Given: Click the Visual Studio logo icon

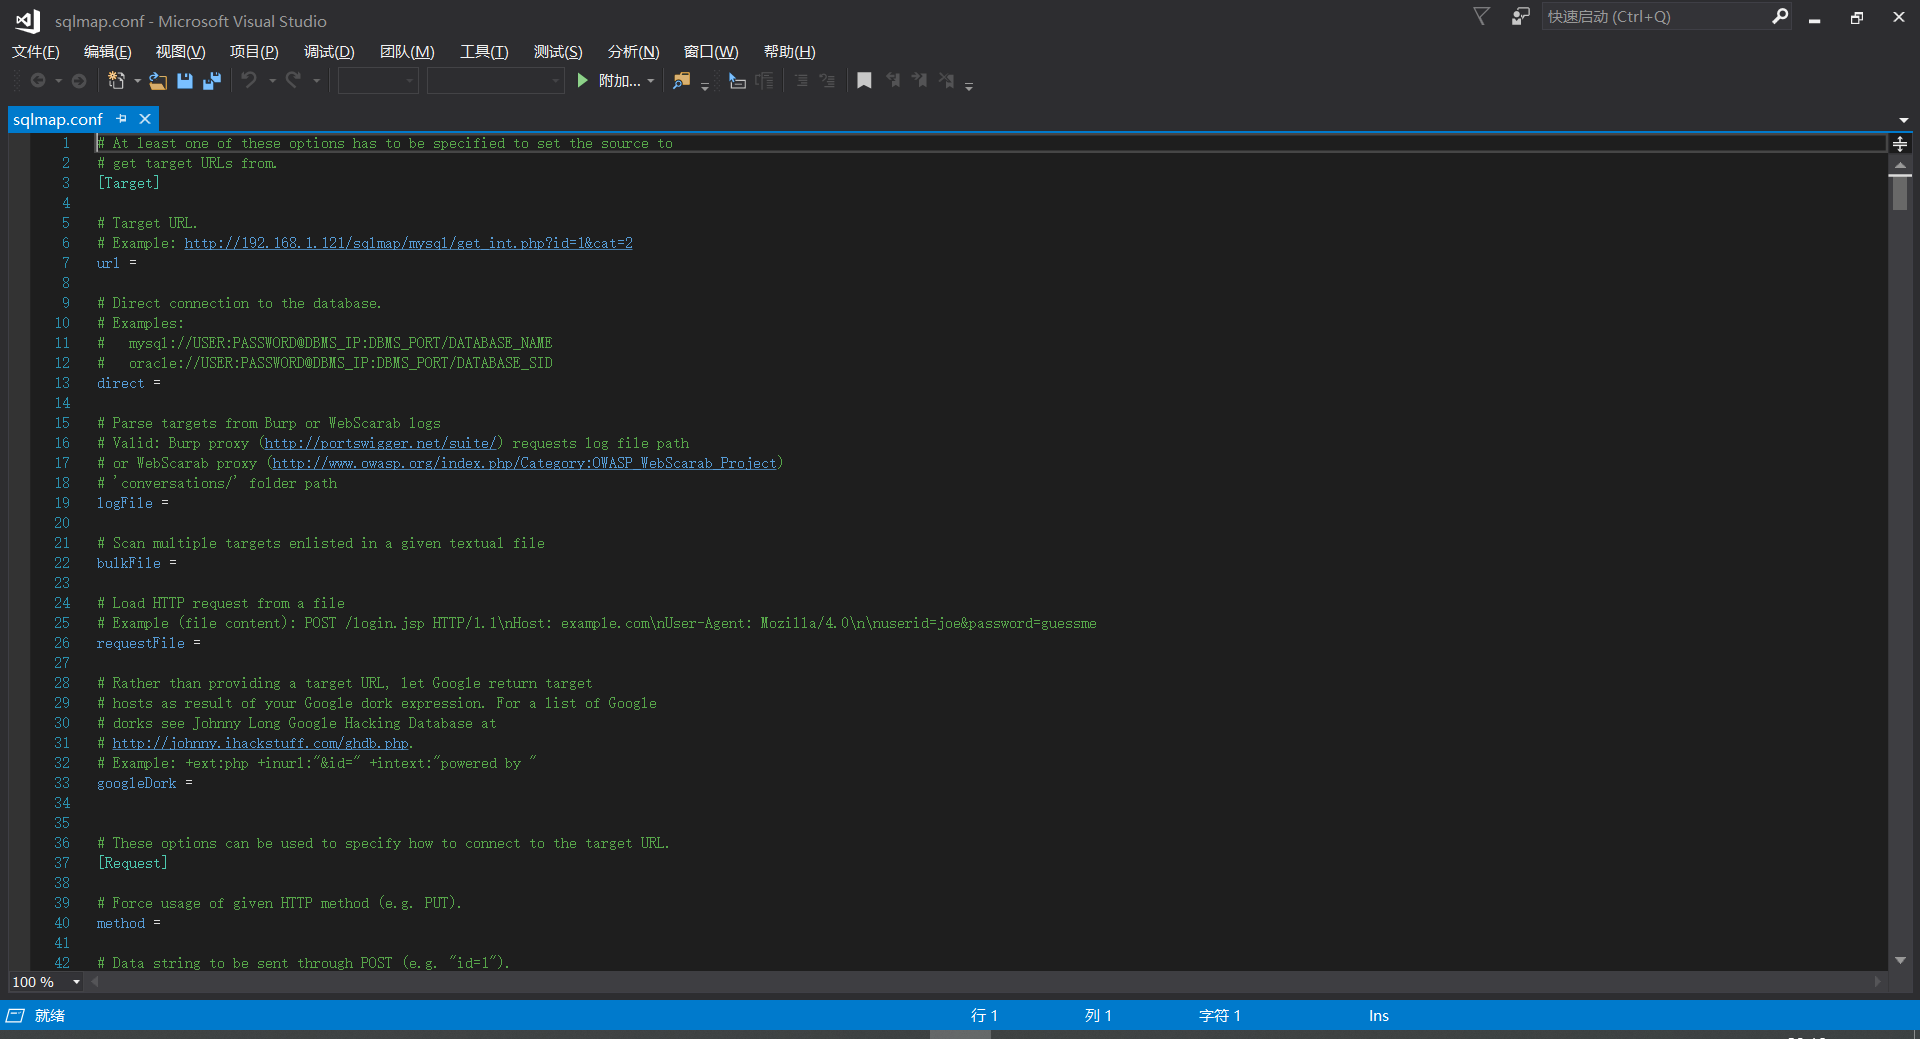Looking at the screenshot, I should click(x=27, y=20).
